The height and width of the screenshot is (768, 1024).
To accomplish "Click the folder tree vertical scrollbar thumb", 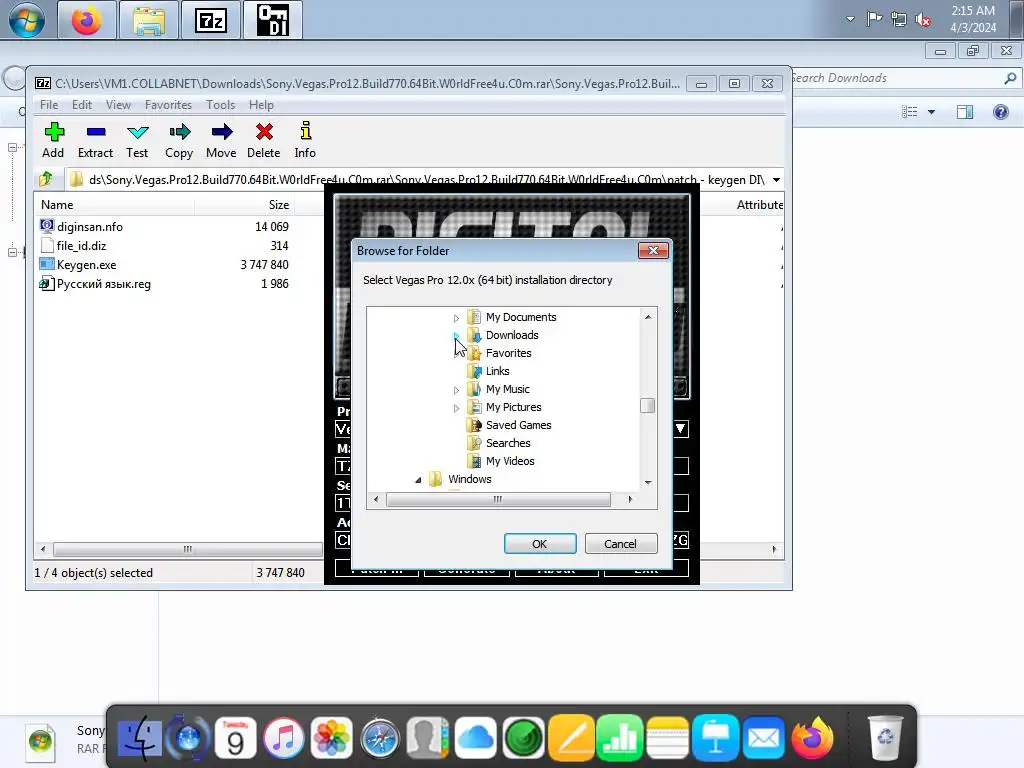I will [x=648, y=406].
